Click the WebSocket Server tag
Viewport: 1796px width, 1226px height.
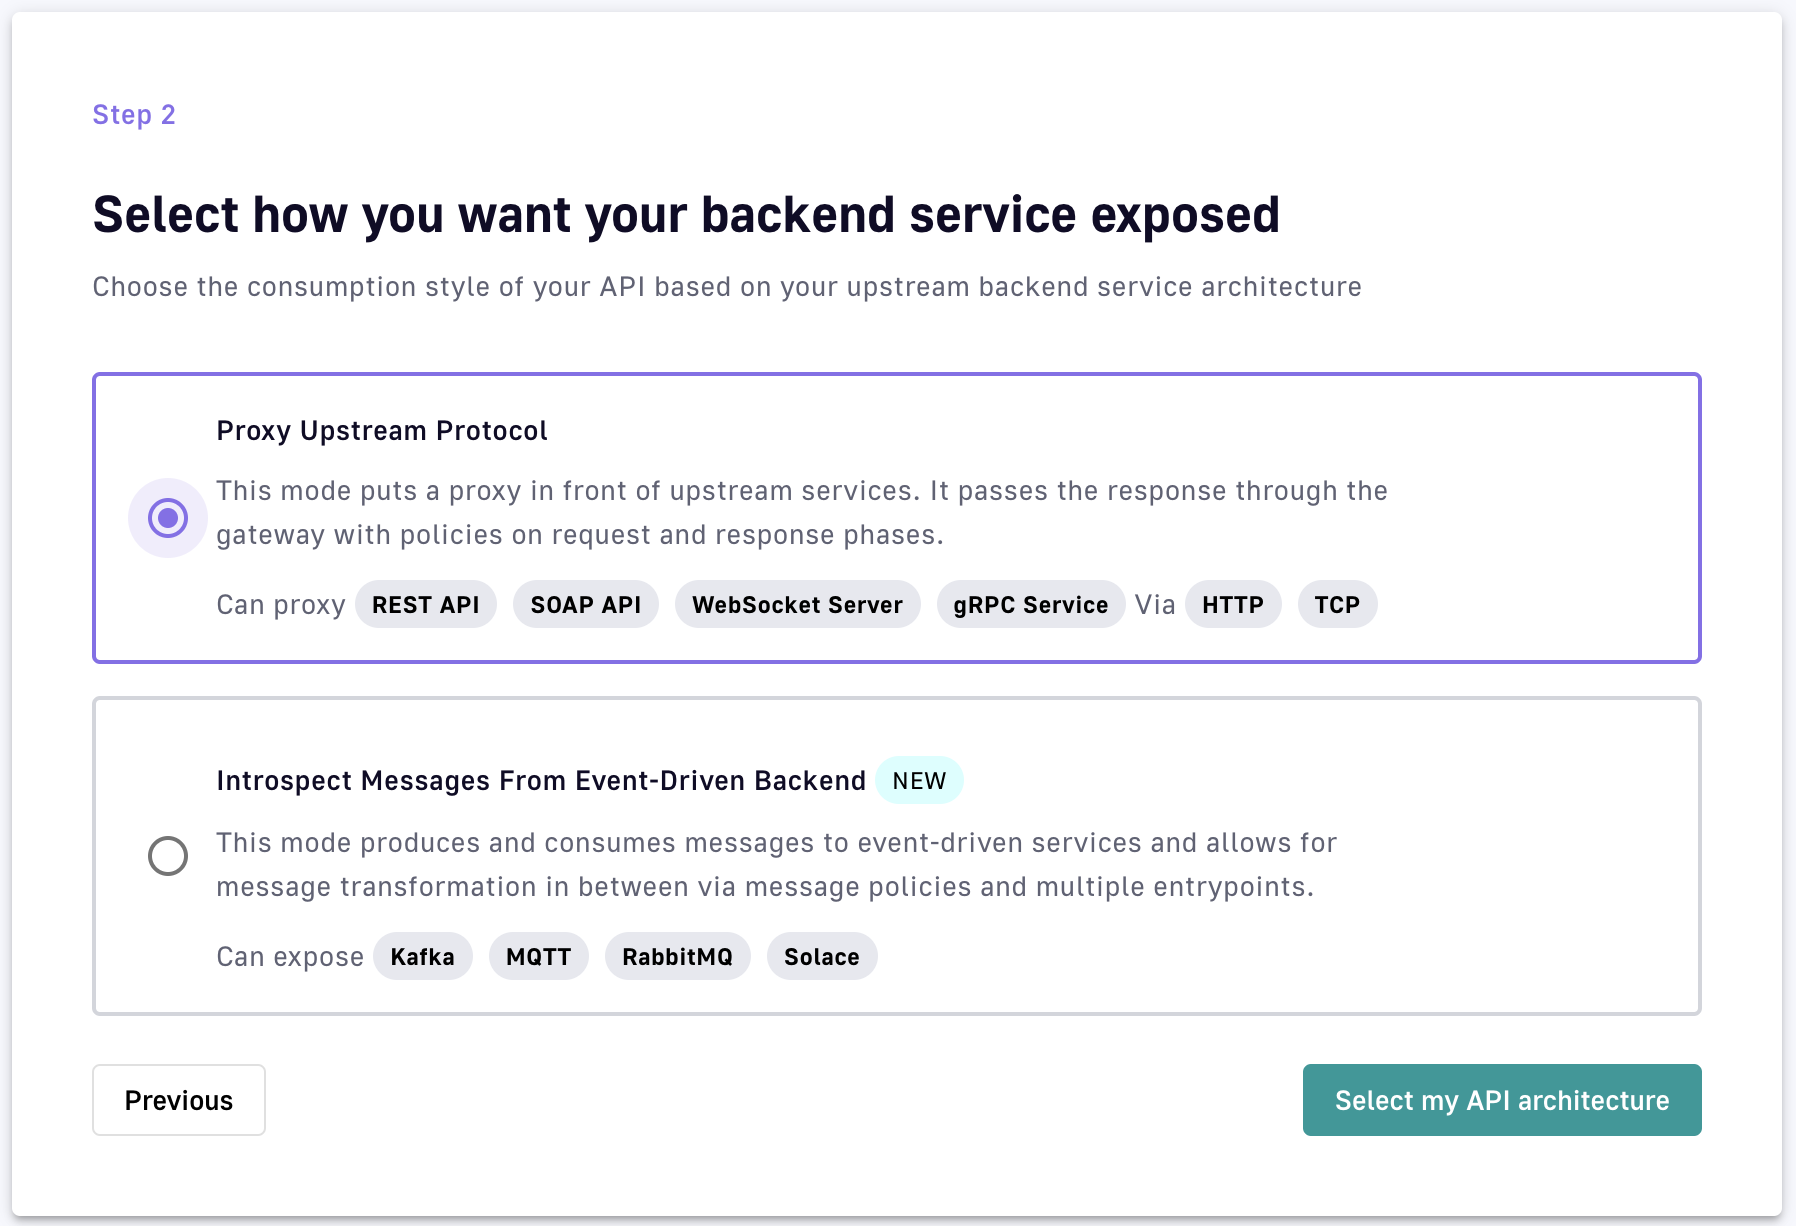[x=797, y=605]
